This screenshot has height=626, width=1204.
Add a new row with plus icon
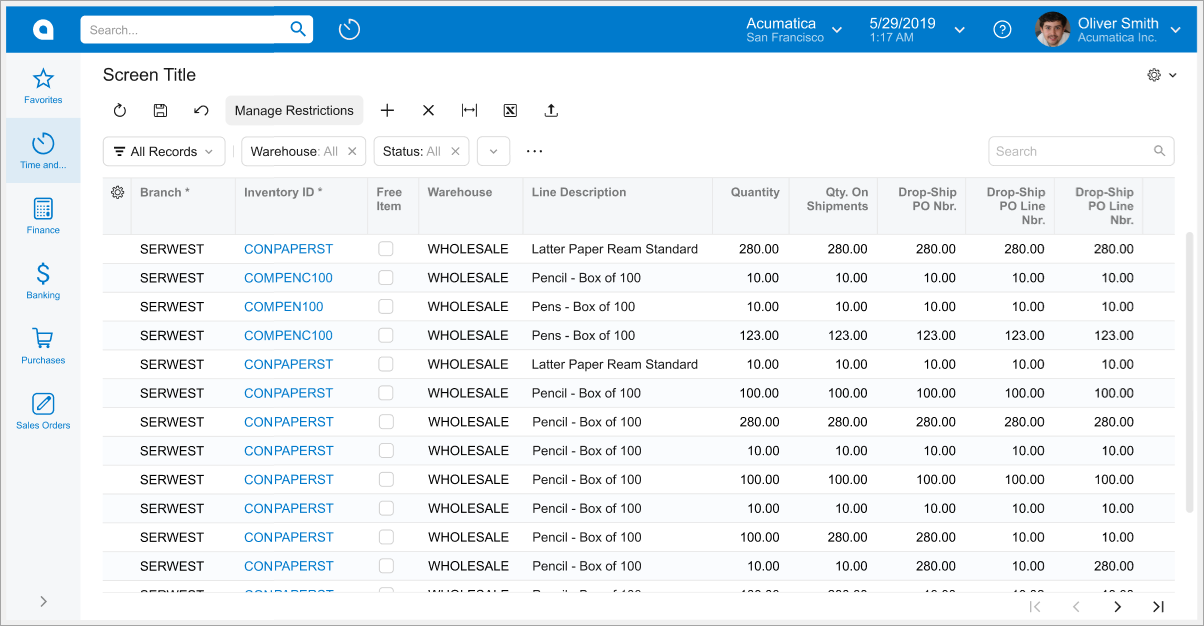click(x=388, y=111)
